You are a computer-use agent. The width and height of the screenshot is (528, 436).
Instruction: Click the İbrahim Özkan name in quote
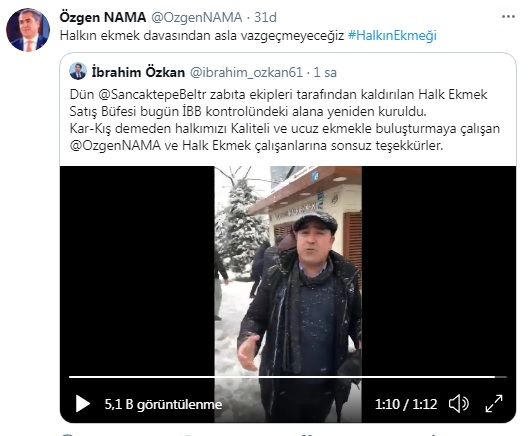138,72
